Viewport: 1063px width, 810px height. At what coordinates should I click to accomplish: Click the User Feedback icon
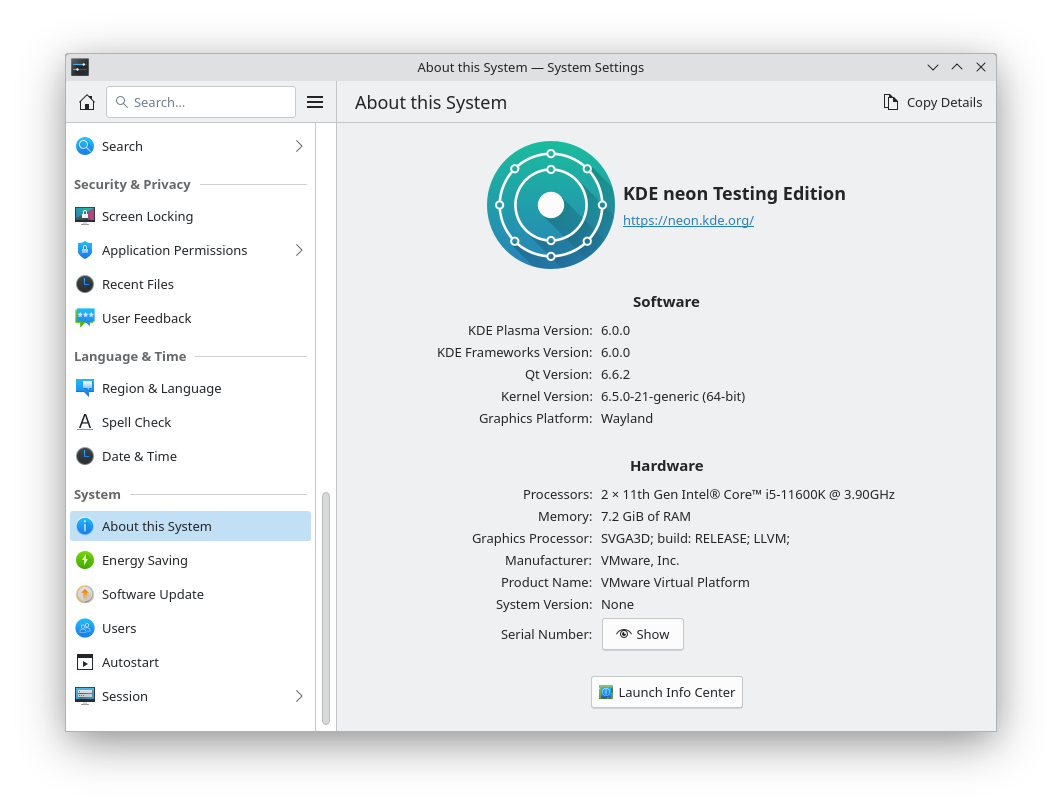pos(85,318)
